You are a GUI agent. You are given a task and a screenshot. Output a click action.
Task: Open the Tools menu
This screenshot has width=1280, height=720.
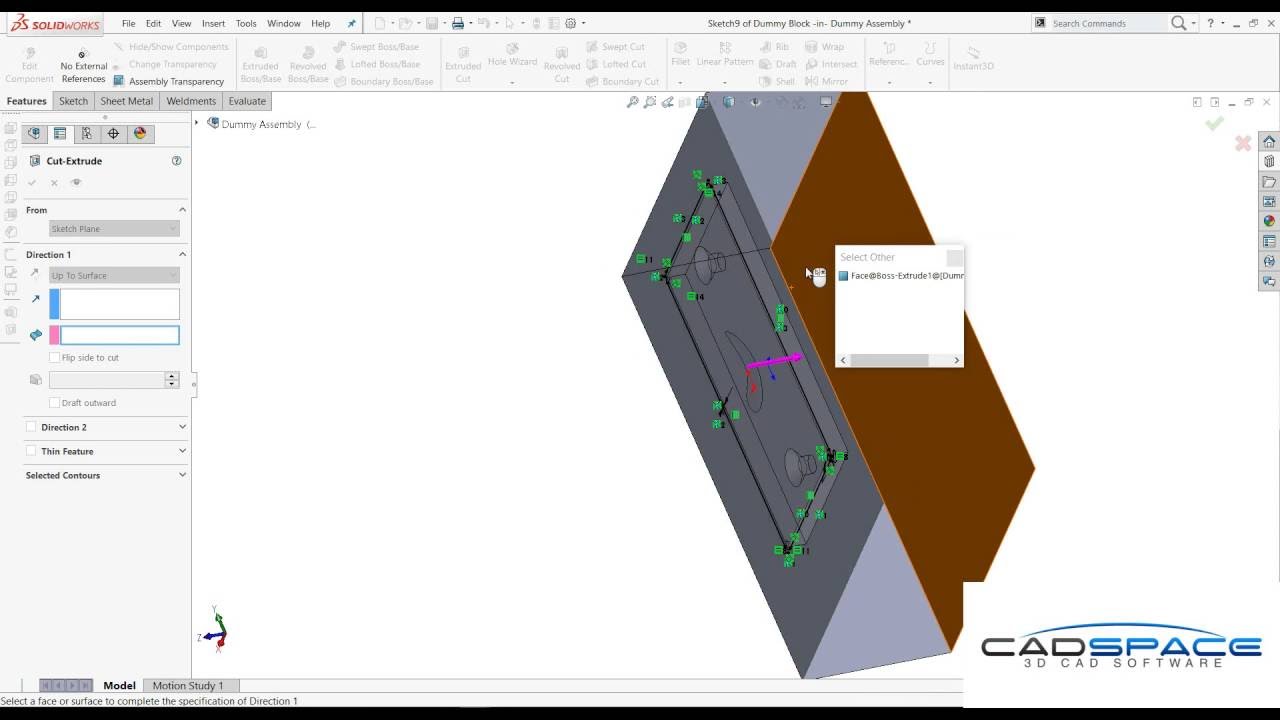point(246,23)
